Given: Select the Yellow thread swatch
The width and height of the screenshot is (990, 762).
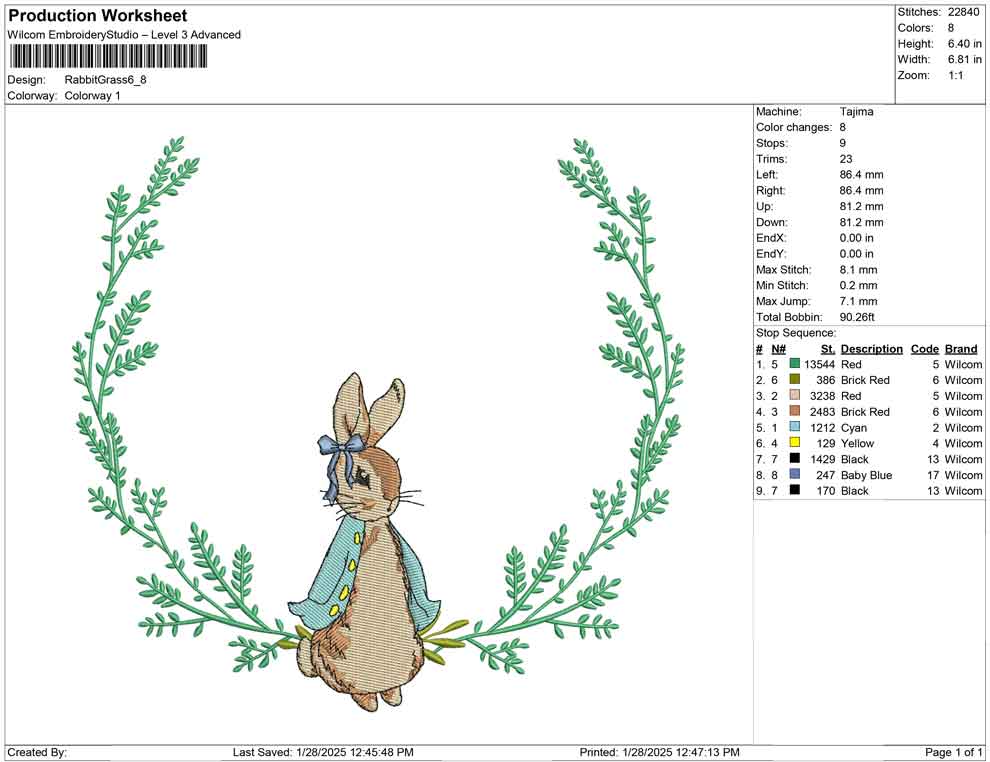Looking at the screenshot, I should 795,443.
